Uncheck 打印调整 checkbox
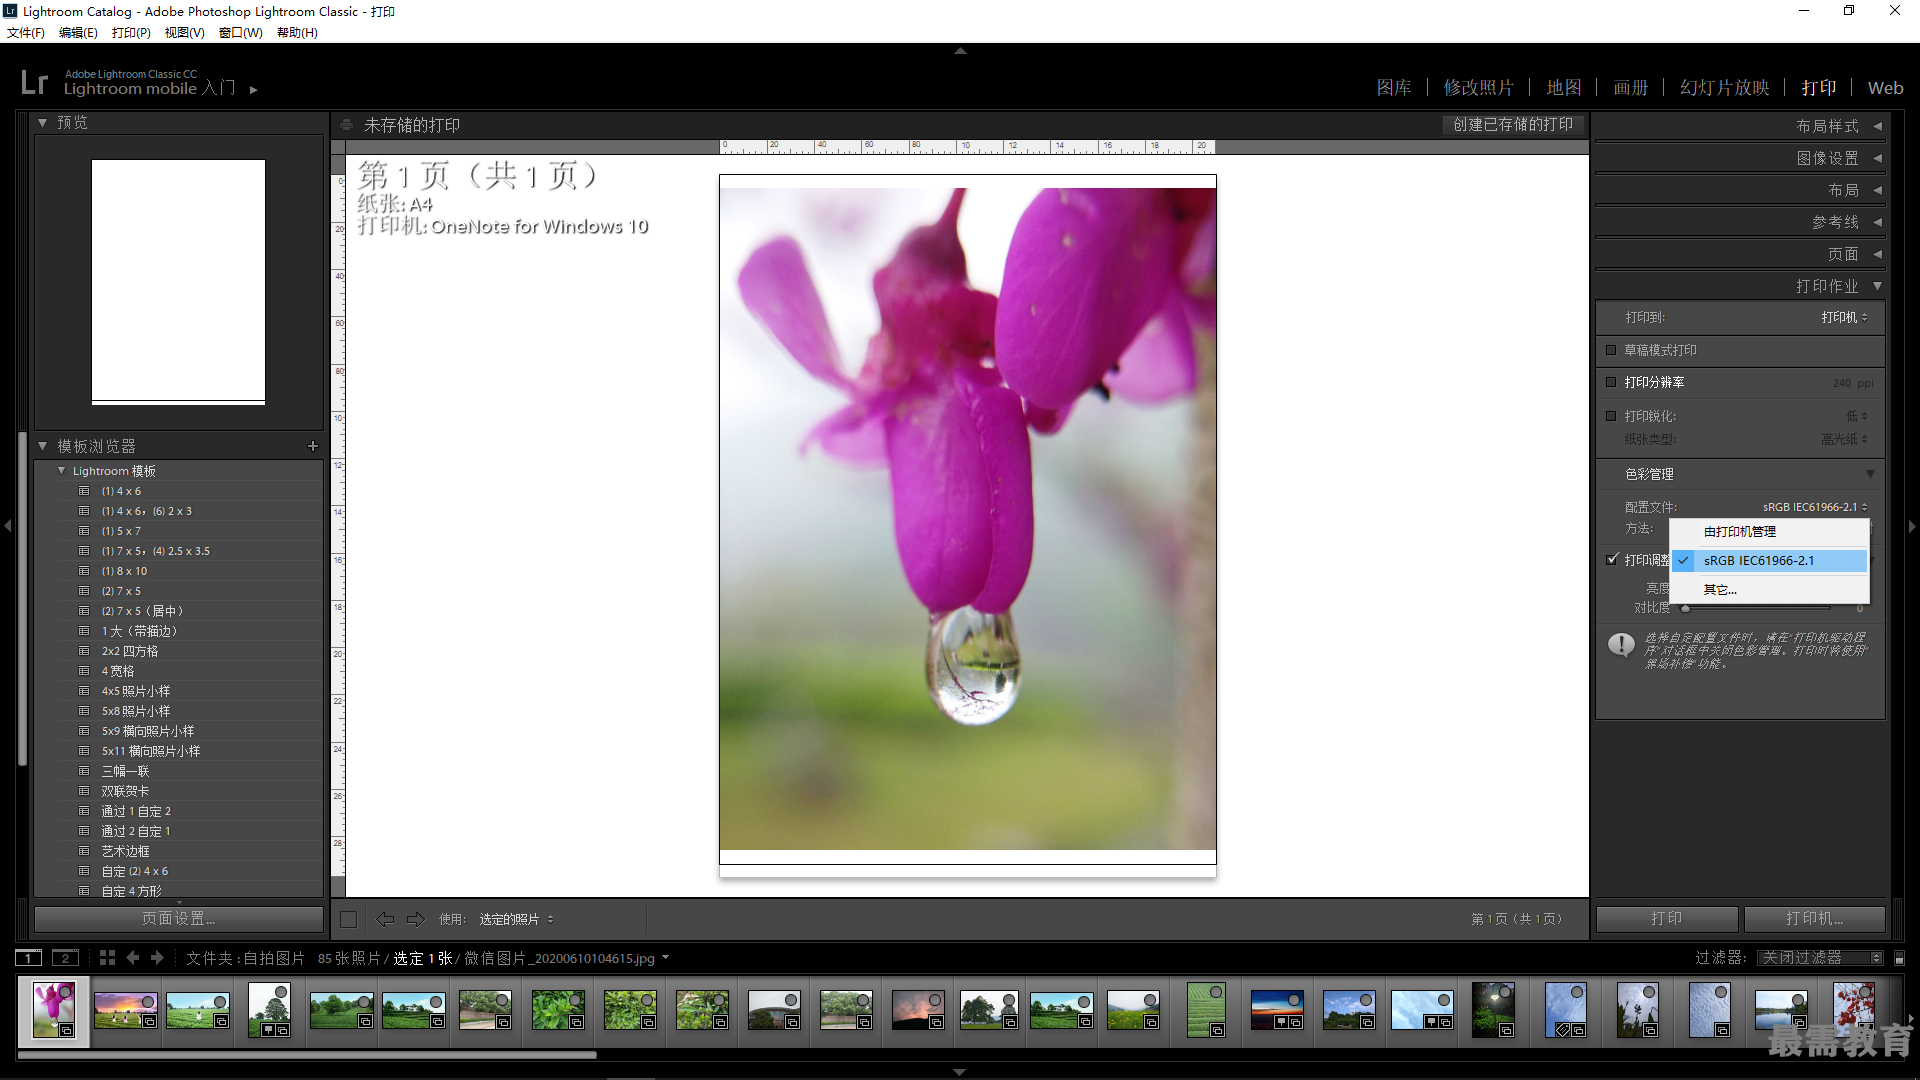The height and width of the screenshot is (1080, 1920). [1612, 559]
